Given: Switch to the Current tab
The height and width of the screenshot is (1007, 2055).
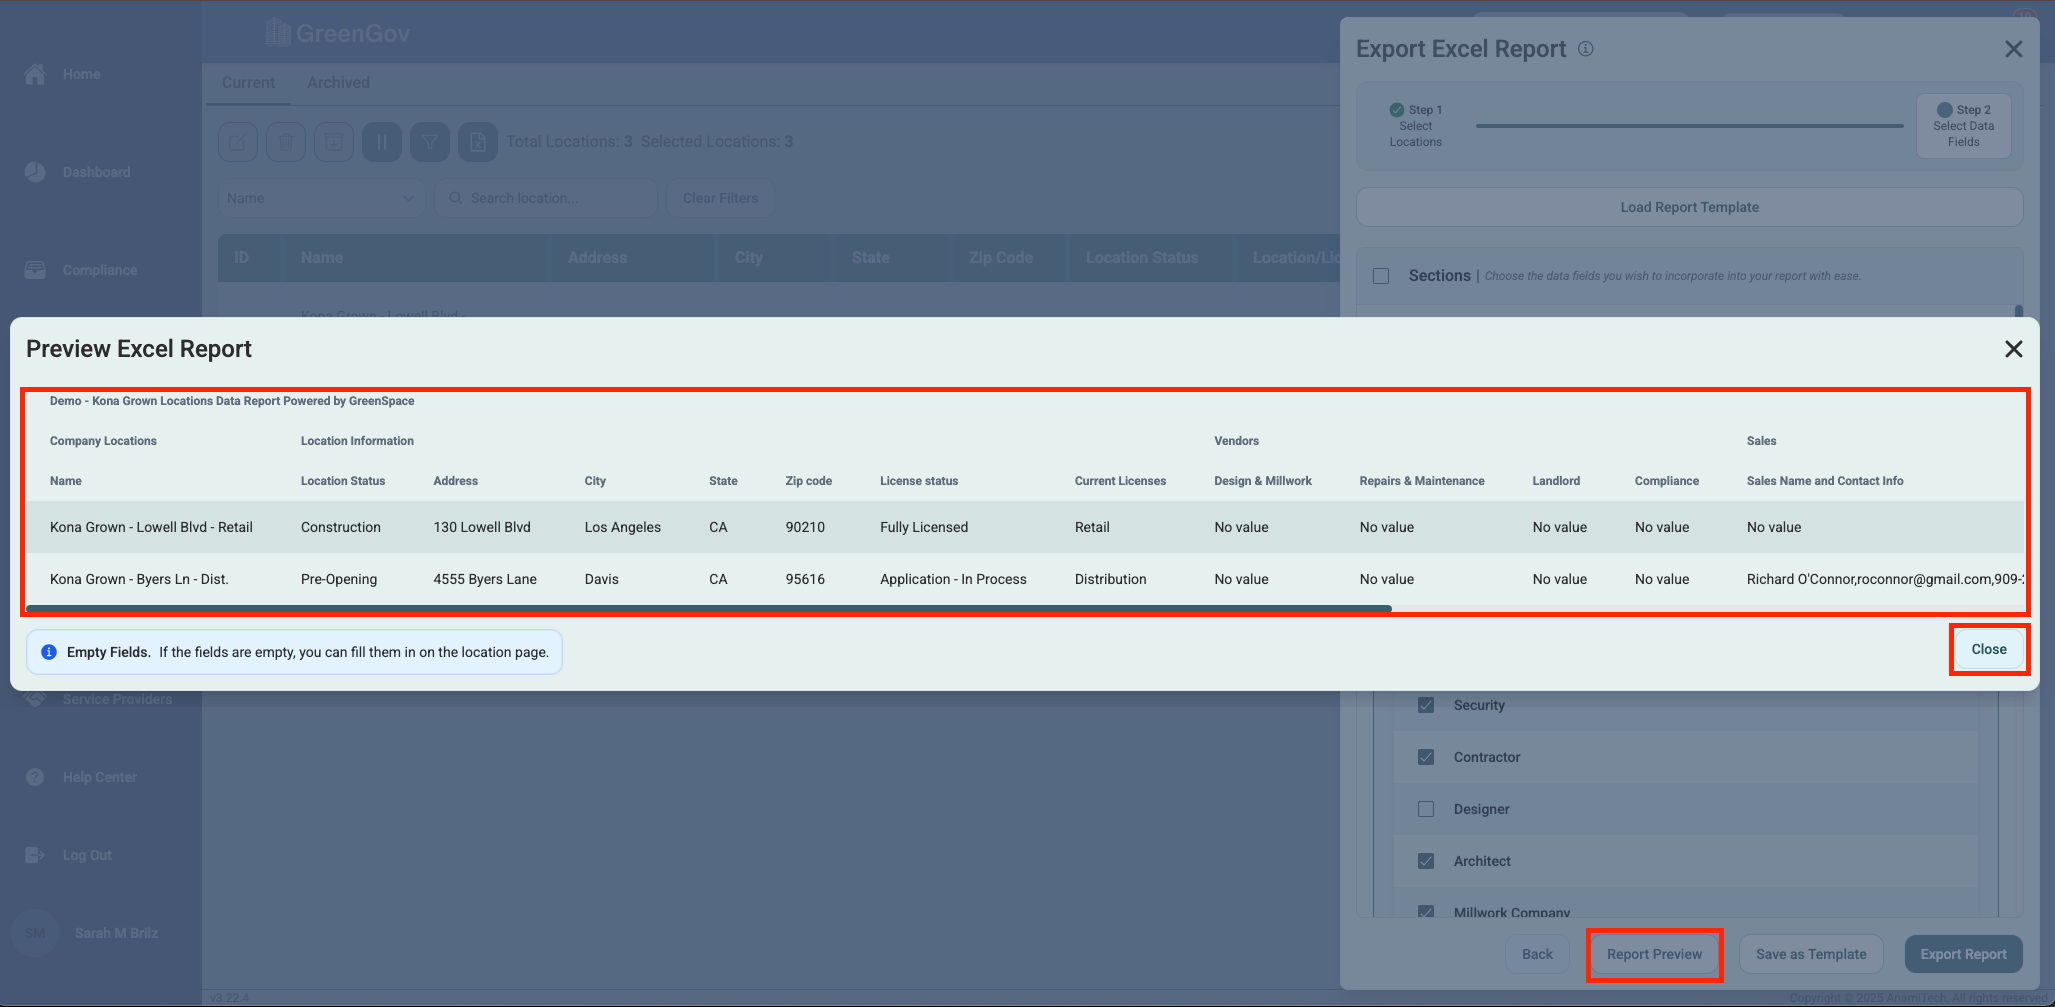Looking at the screenshot, I should pos(248,83).
